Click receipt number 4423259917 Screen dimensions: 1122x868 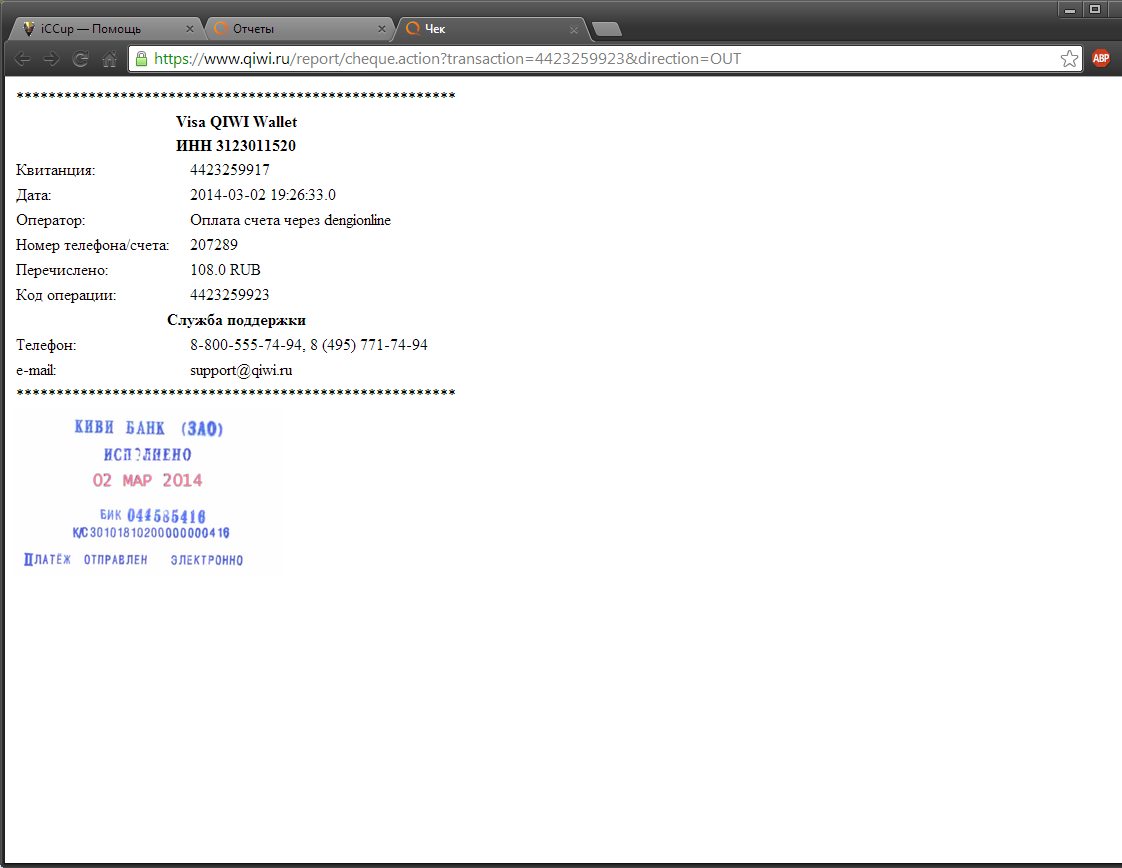click(x=230, y=170)
